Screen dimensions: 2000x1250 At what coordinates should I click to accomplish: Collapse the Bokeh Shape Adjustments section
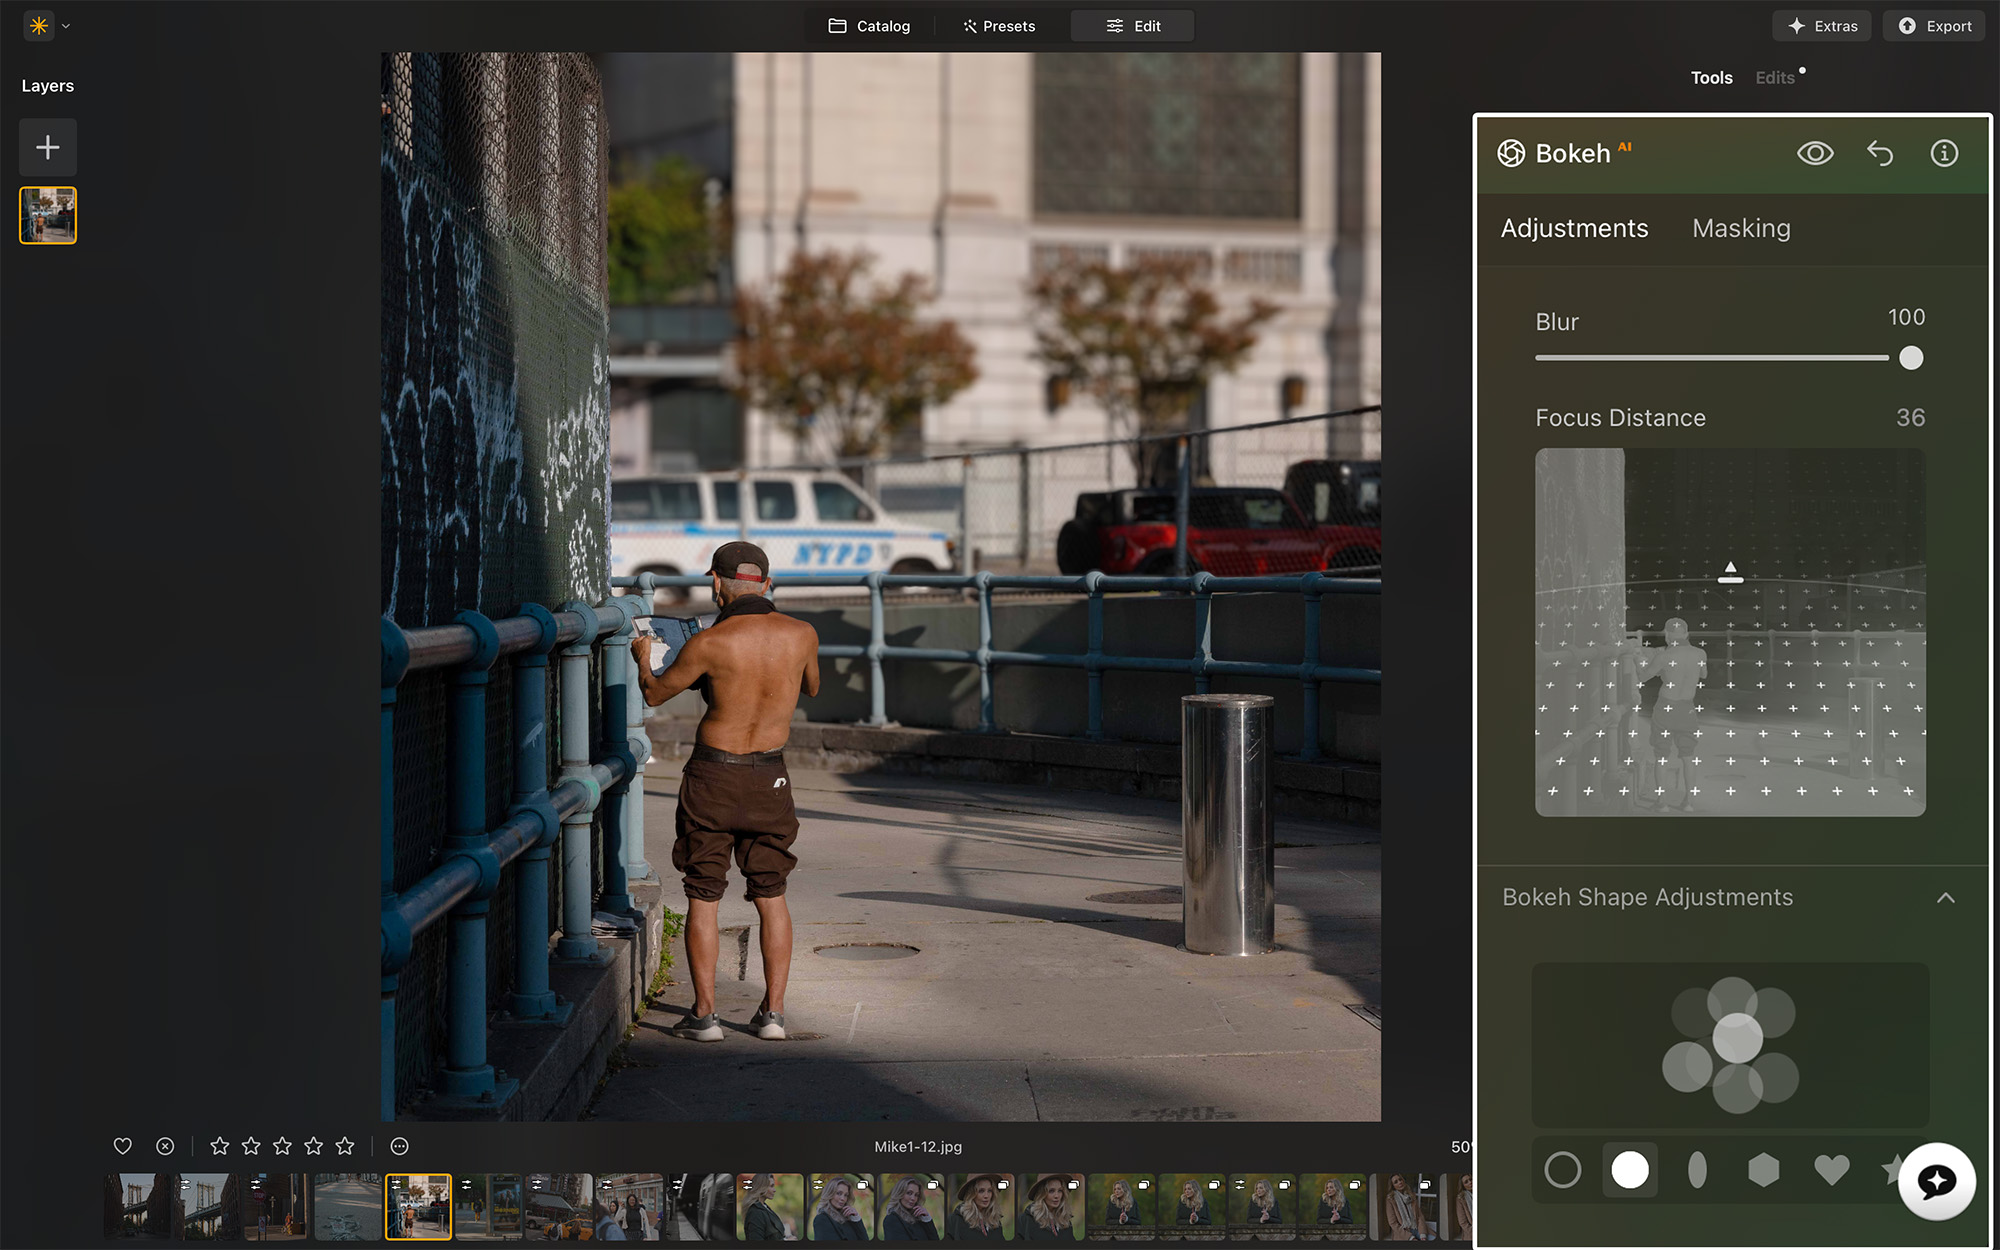1946,898
